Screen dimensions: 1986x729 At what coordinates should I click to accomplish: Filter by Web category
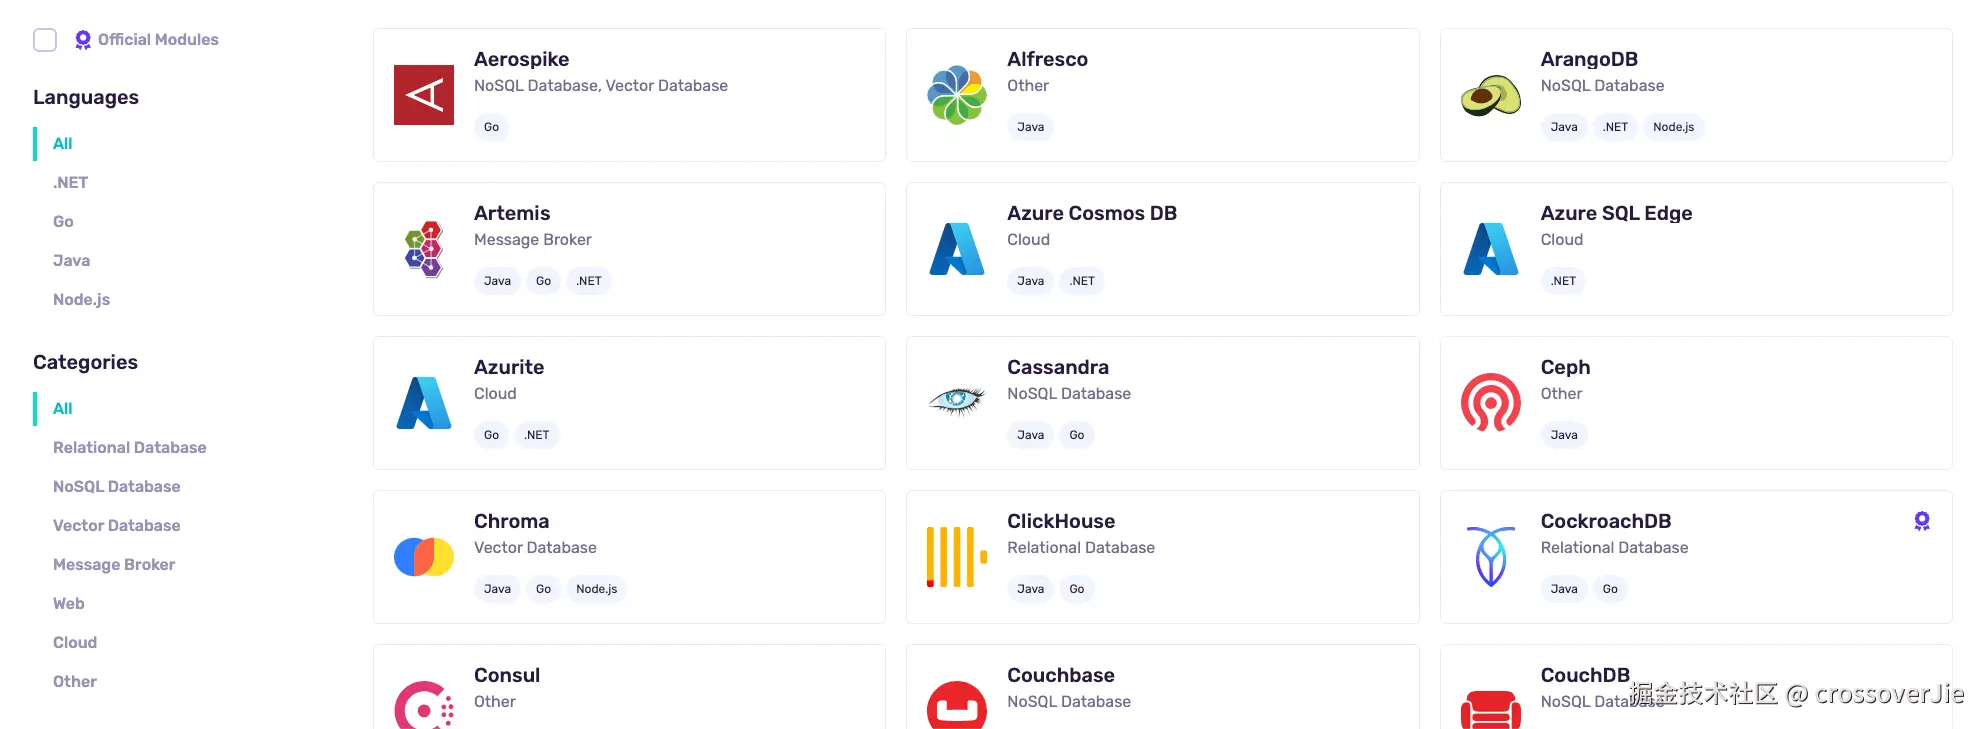point(68,604)
